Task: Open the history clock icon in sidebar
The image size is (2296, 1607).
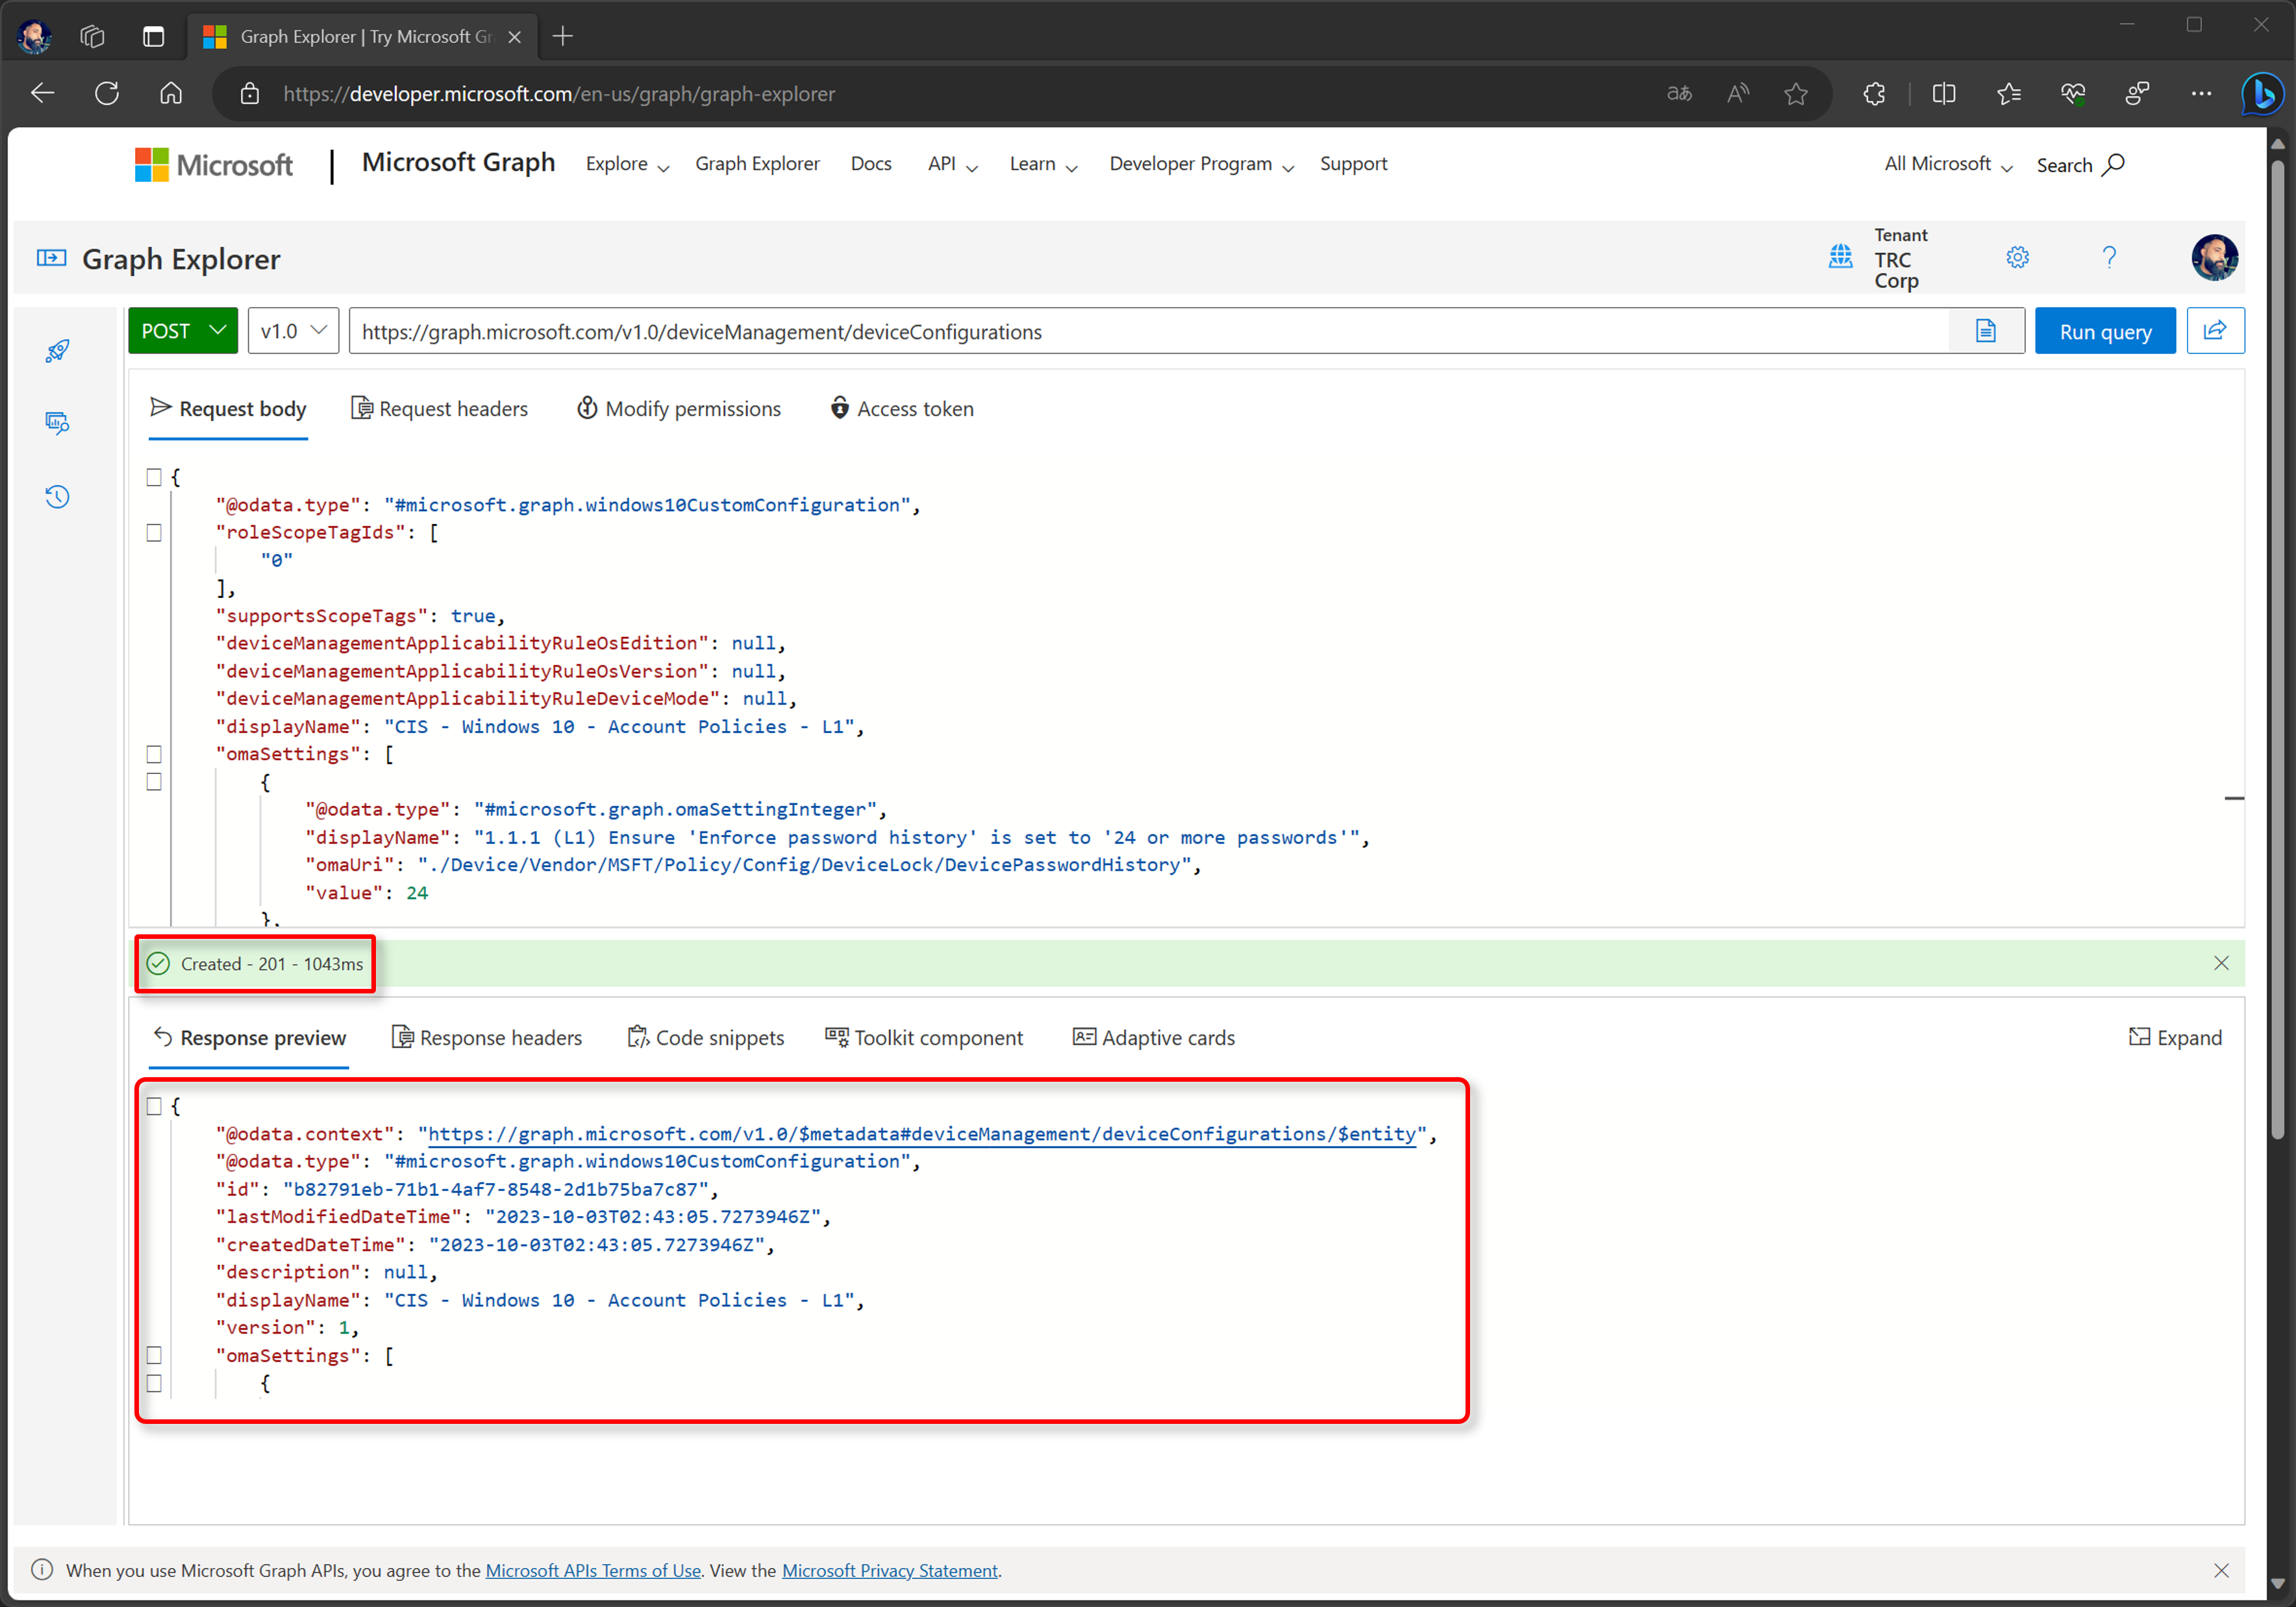Action: click(57, 497)
